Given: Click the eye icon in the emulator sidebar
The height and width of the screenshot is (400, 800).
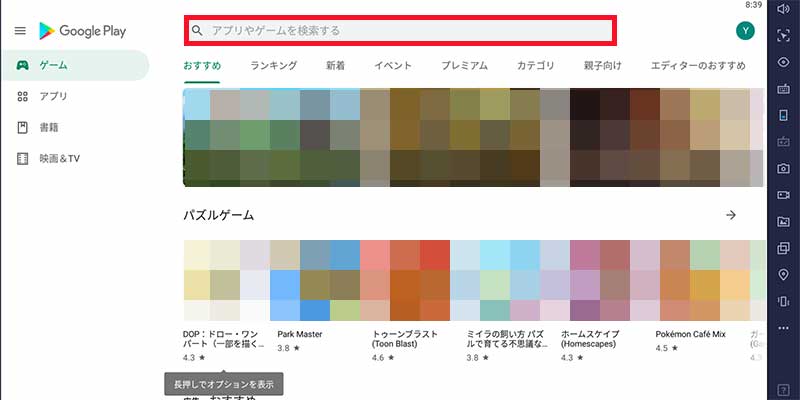Looking at the screenshot, I should coord(783,62).
